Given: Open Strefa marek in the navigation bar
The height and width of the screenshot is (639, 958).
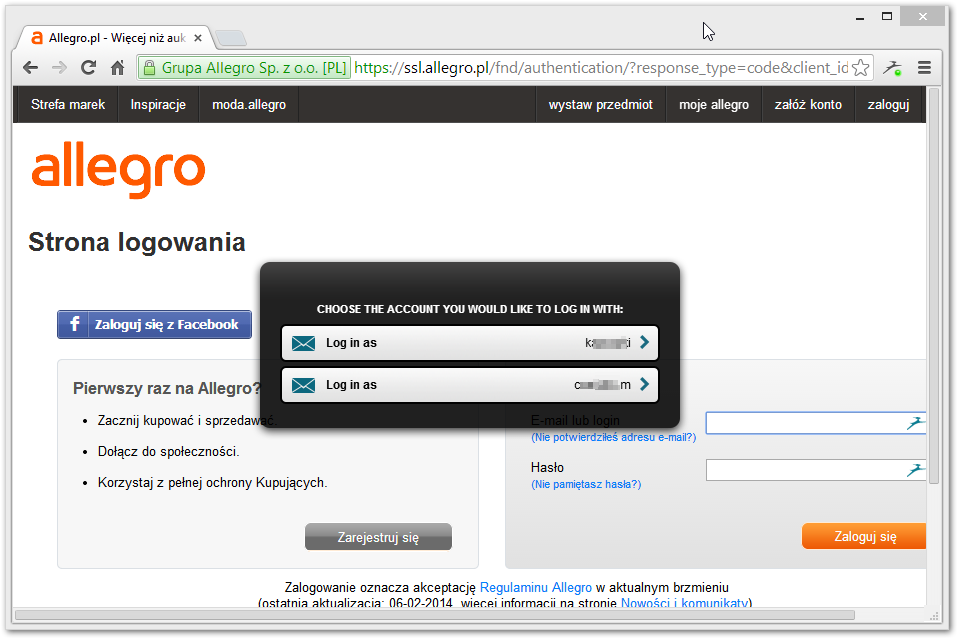Looking at the screenshot, I should [68, 104].
